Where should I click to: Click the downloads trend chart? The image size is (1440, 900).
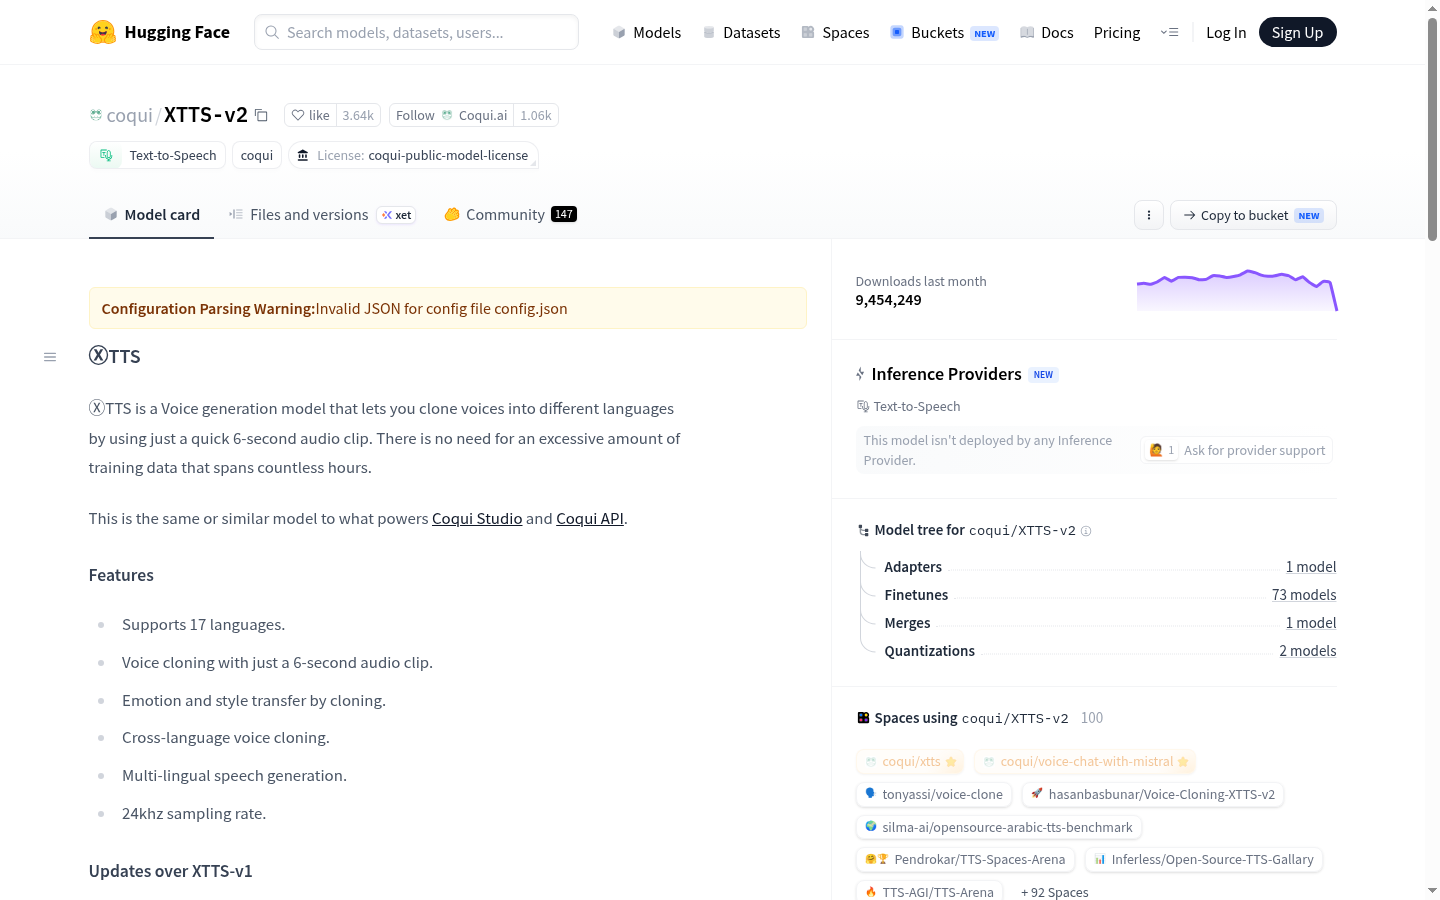[1237, 290]
